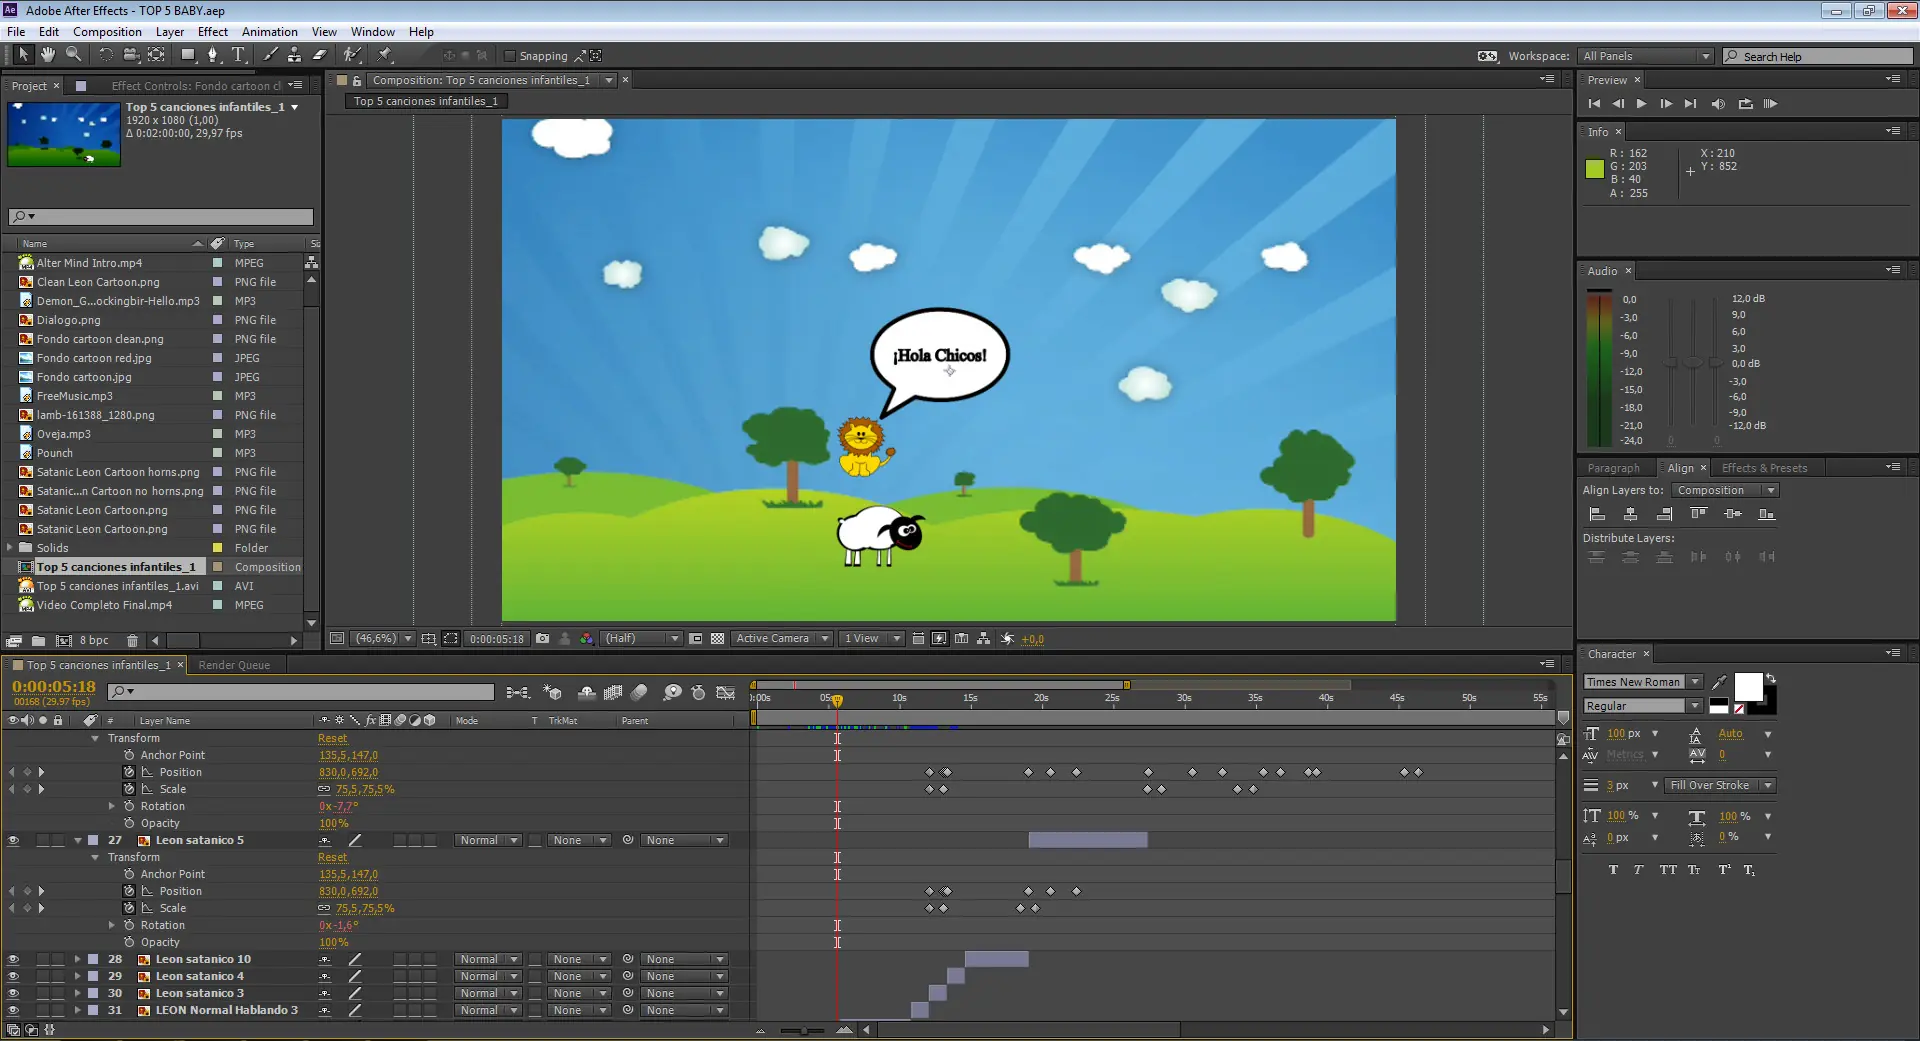1920x1041 pixels.
Task: Toggle Position stopwatch for layer 27
Action: [129, 891]
